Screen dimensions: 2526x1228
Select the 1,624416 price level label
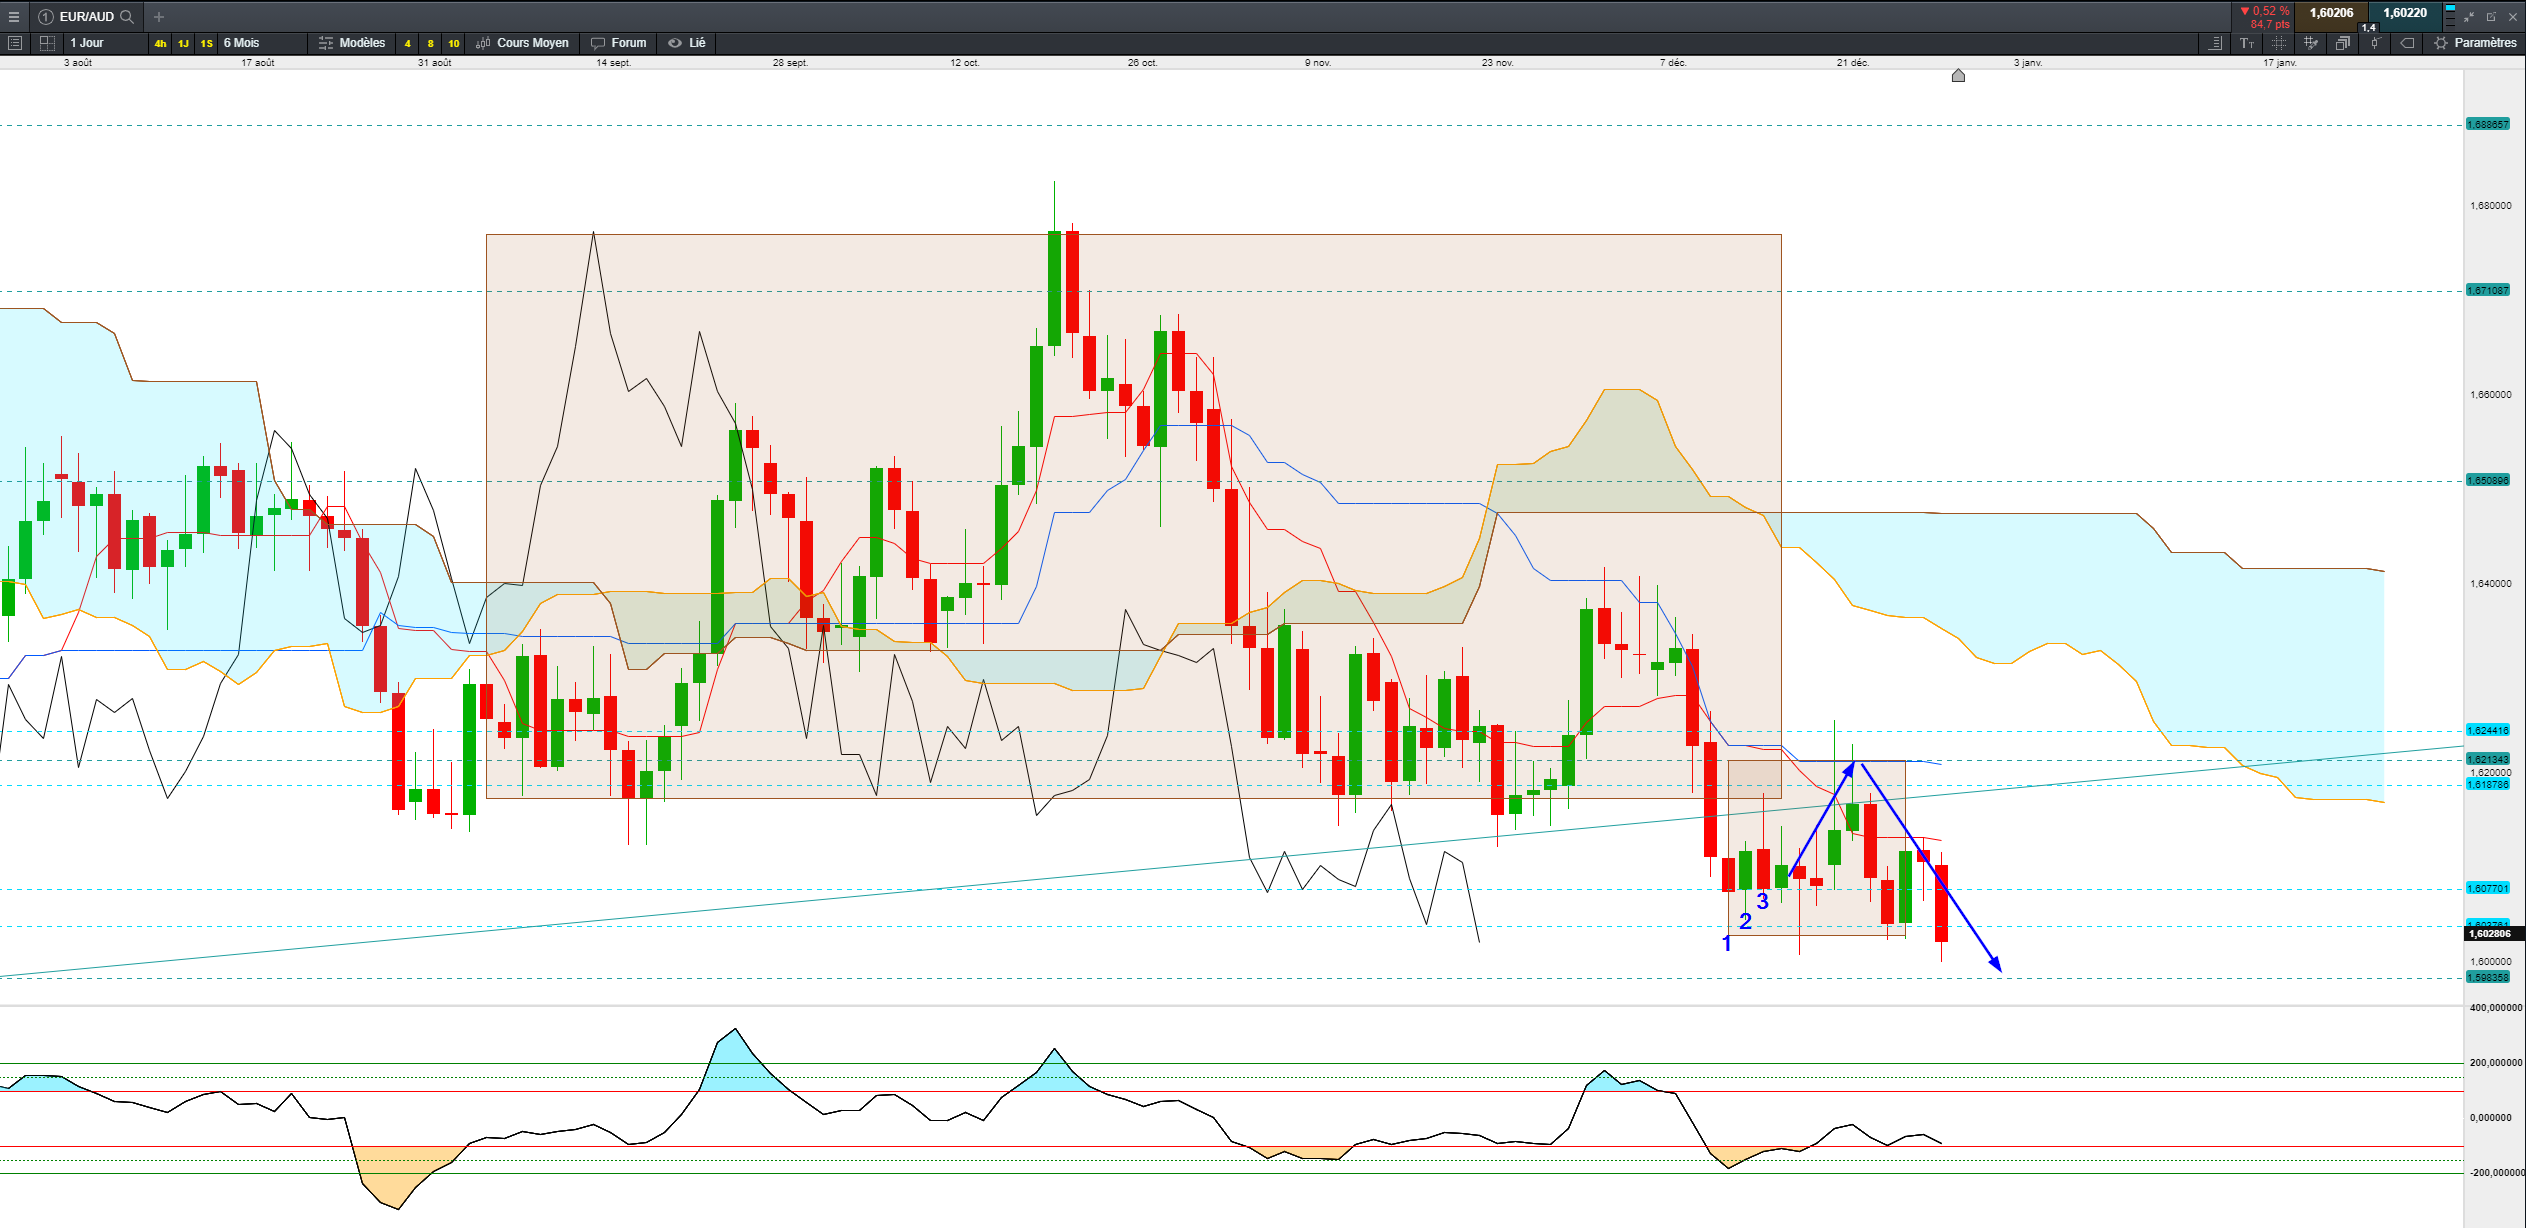pyautogui.click(x=2488, y=730)
